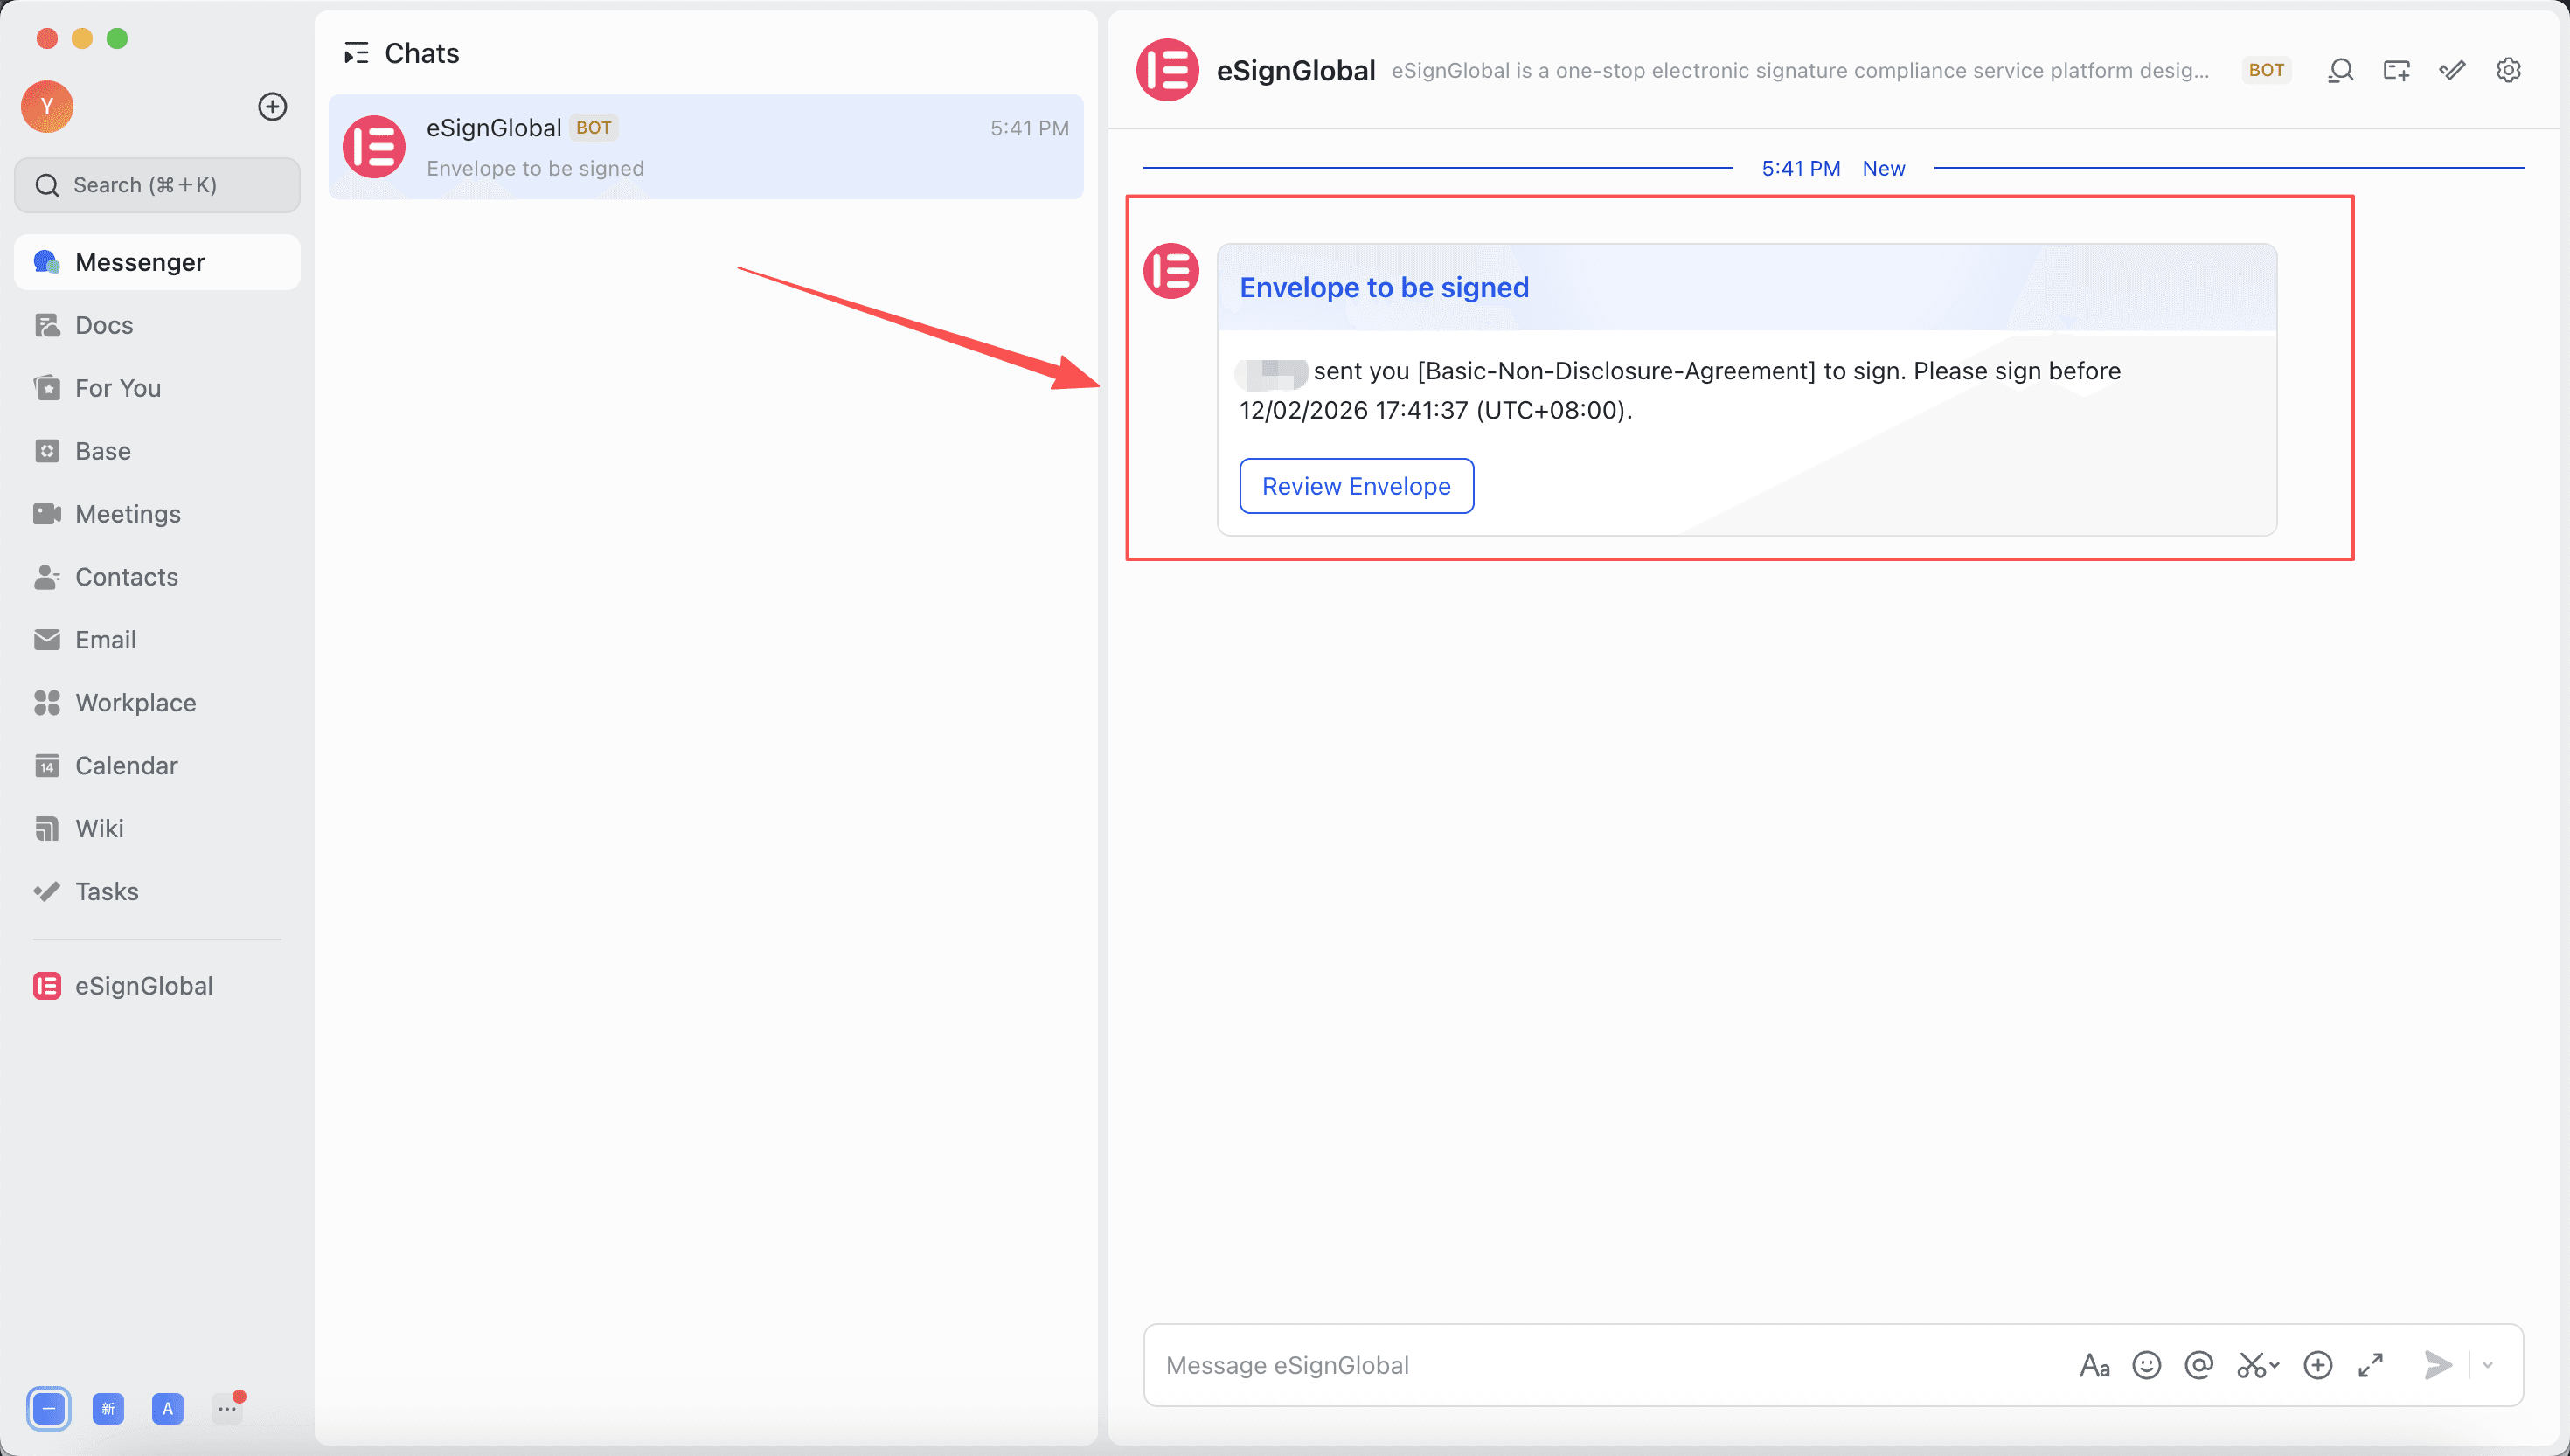Click the search icon in chat header
The image size is (2570, 1456).
tap(2340, 70)
